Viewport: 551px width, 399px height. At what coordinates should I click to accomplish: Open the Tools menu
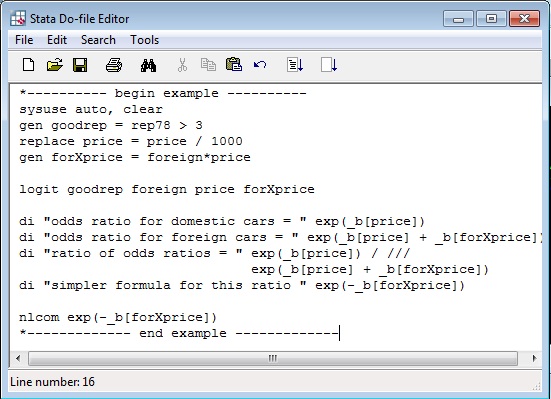[x=144, y=40]
